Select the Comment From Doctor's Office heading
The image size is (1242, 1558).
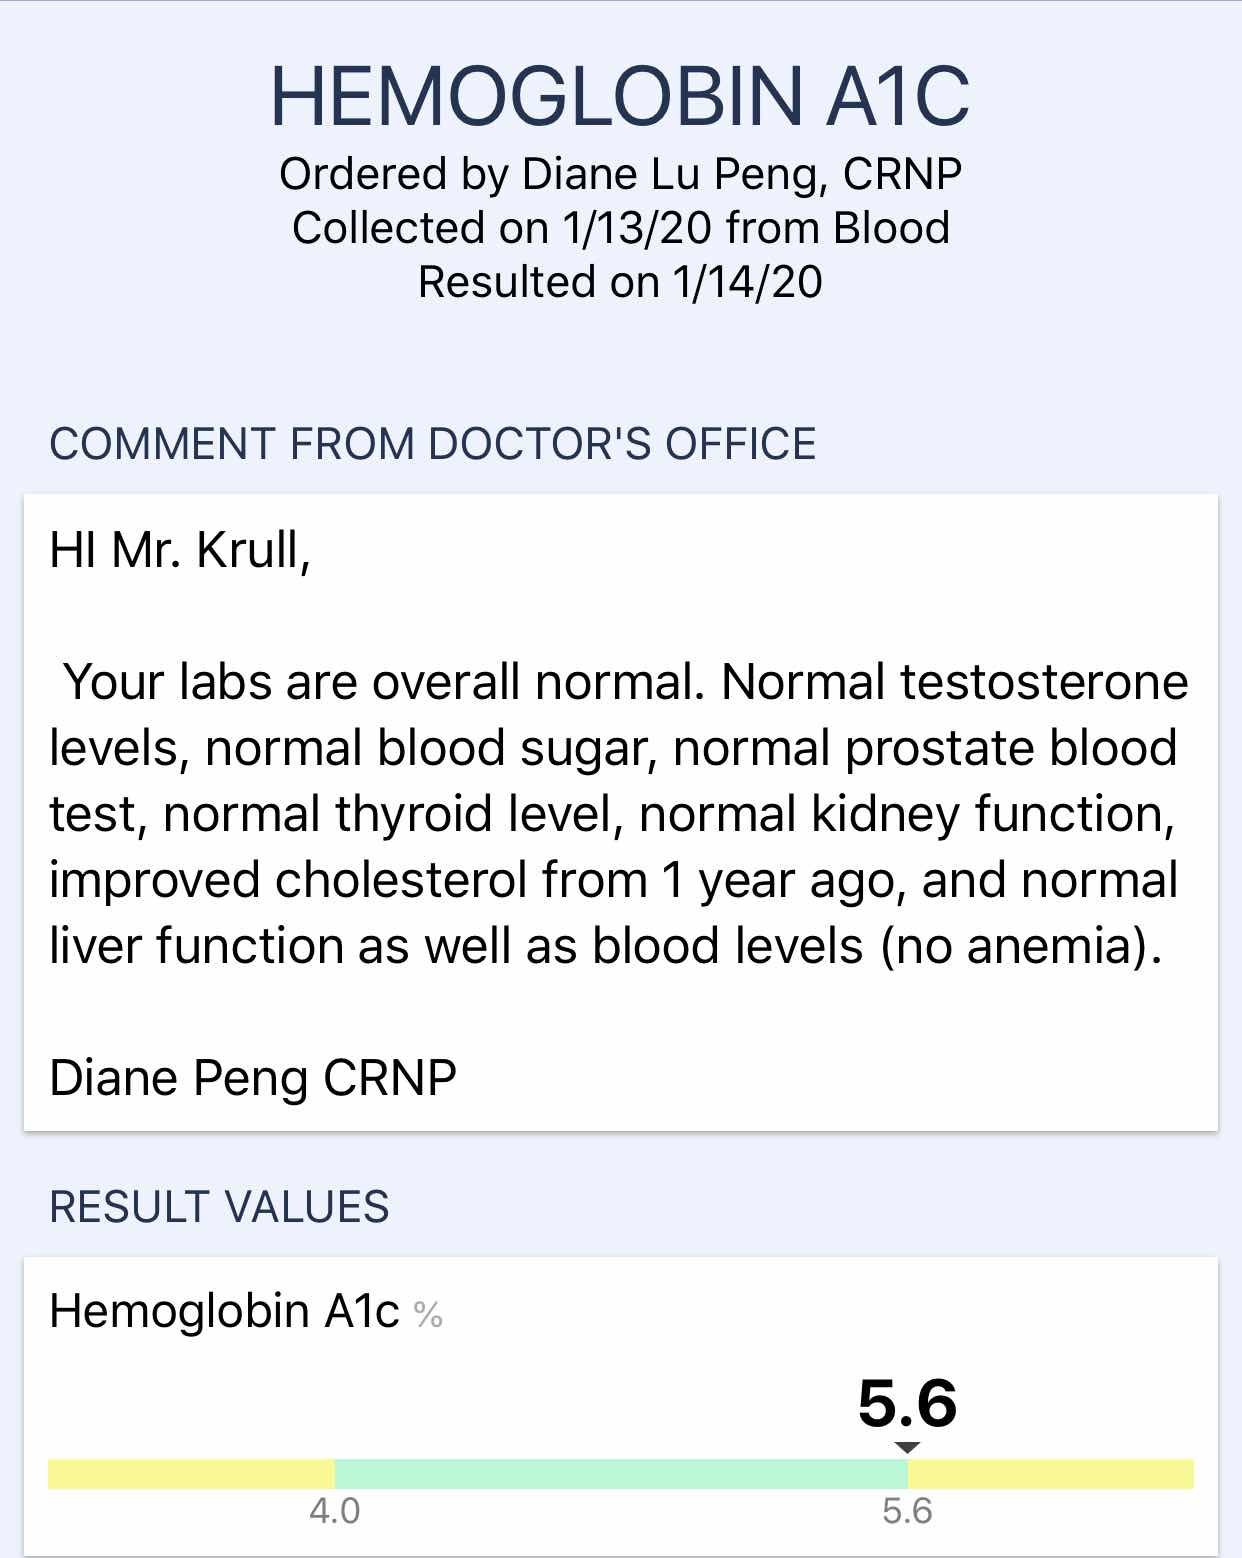[433, 444]
